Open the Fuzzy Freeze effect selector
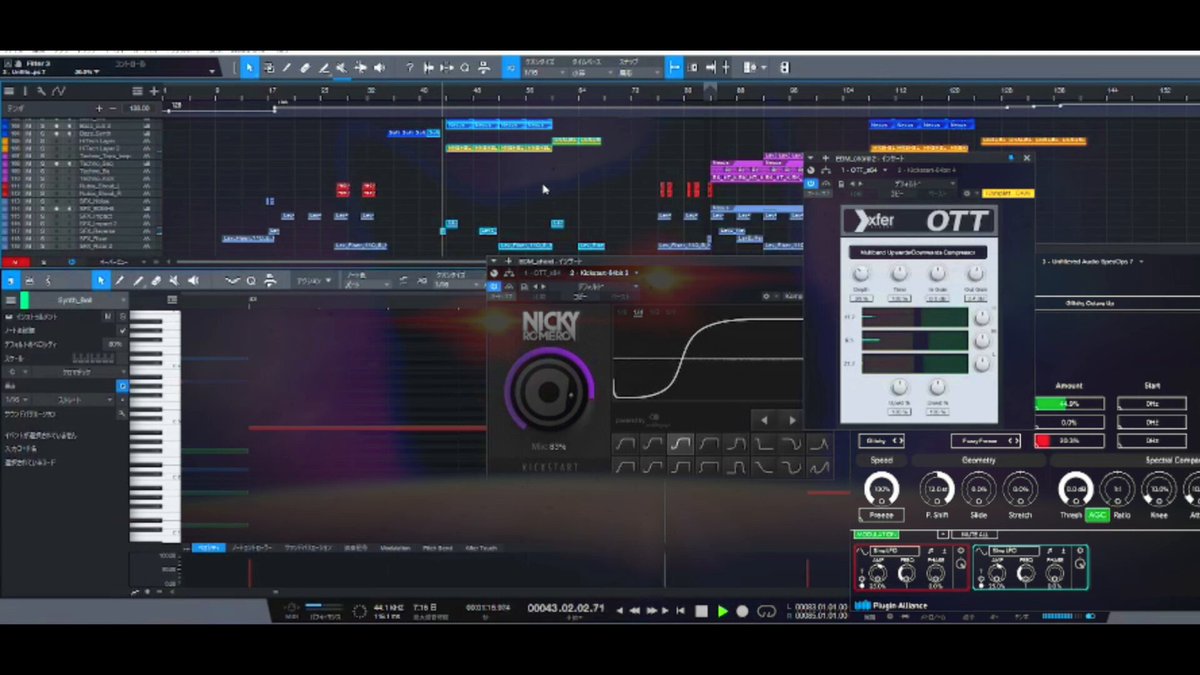The width and height of the screenshot is (1200, 675). click(985, 440)
